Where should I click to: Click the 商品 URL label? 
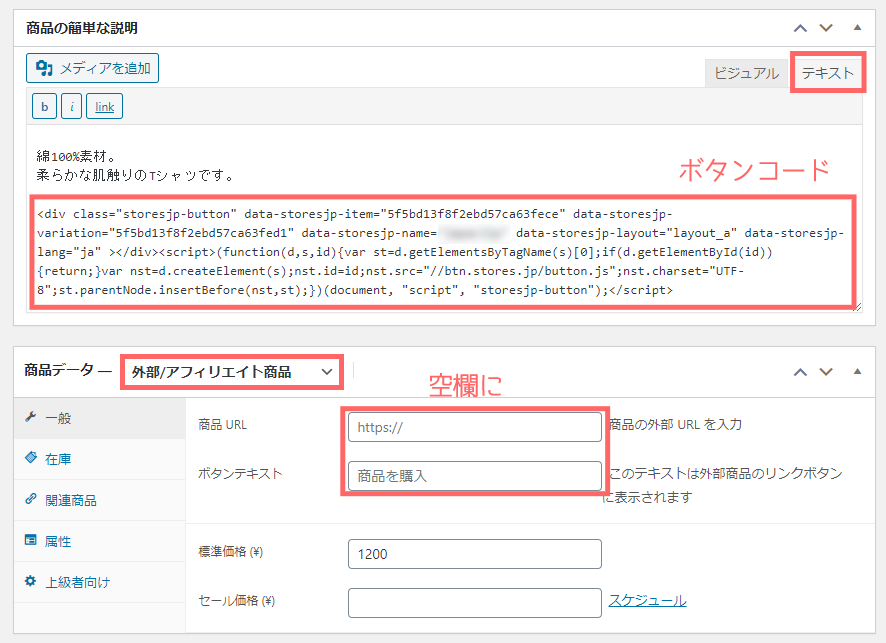223,425
